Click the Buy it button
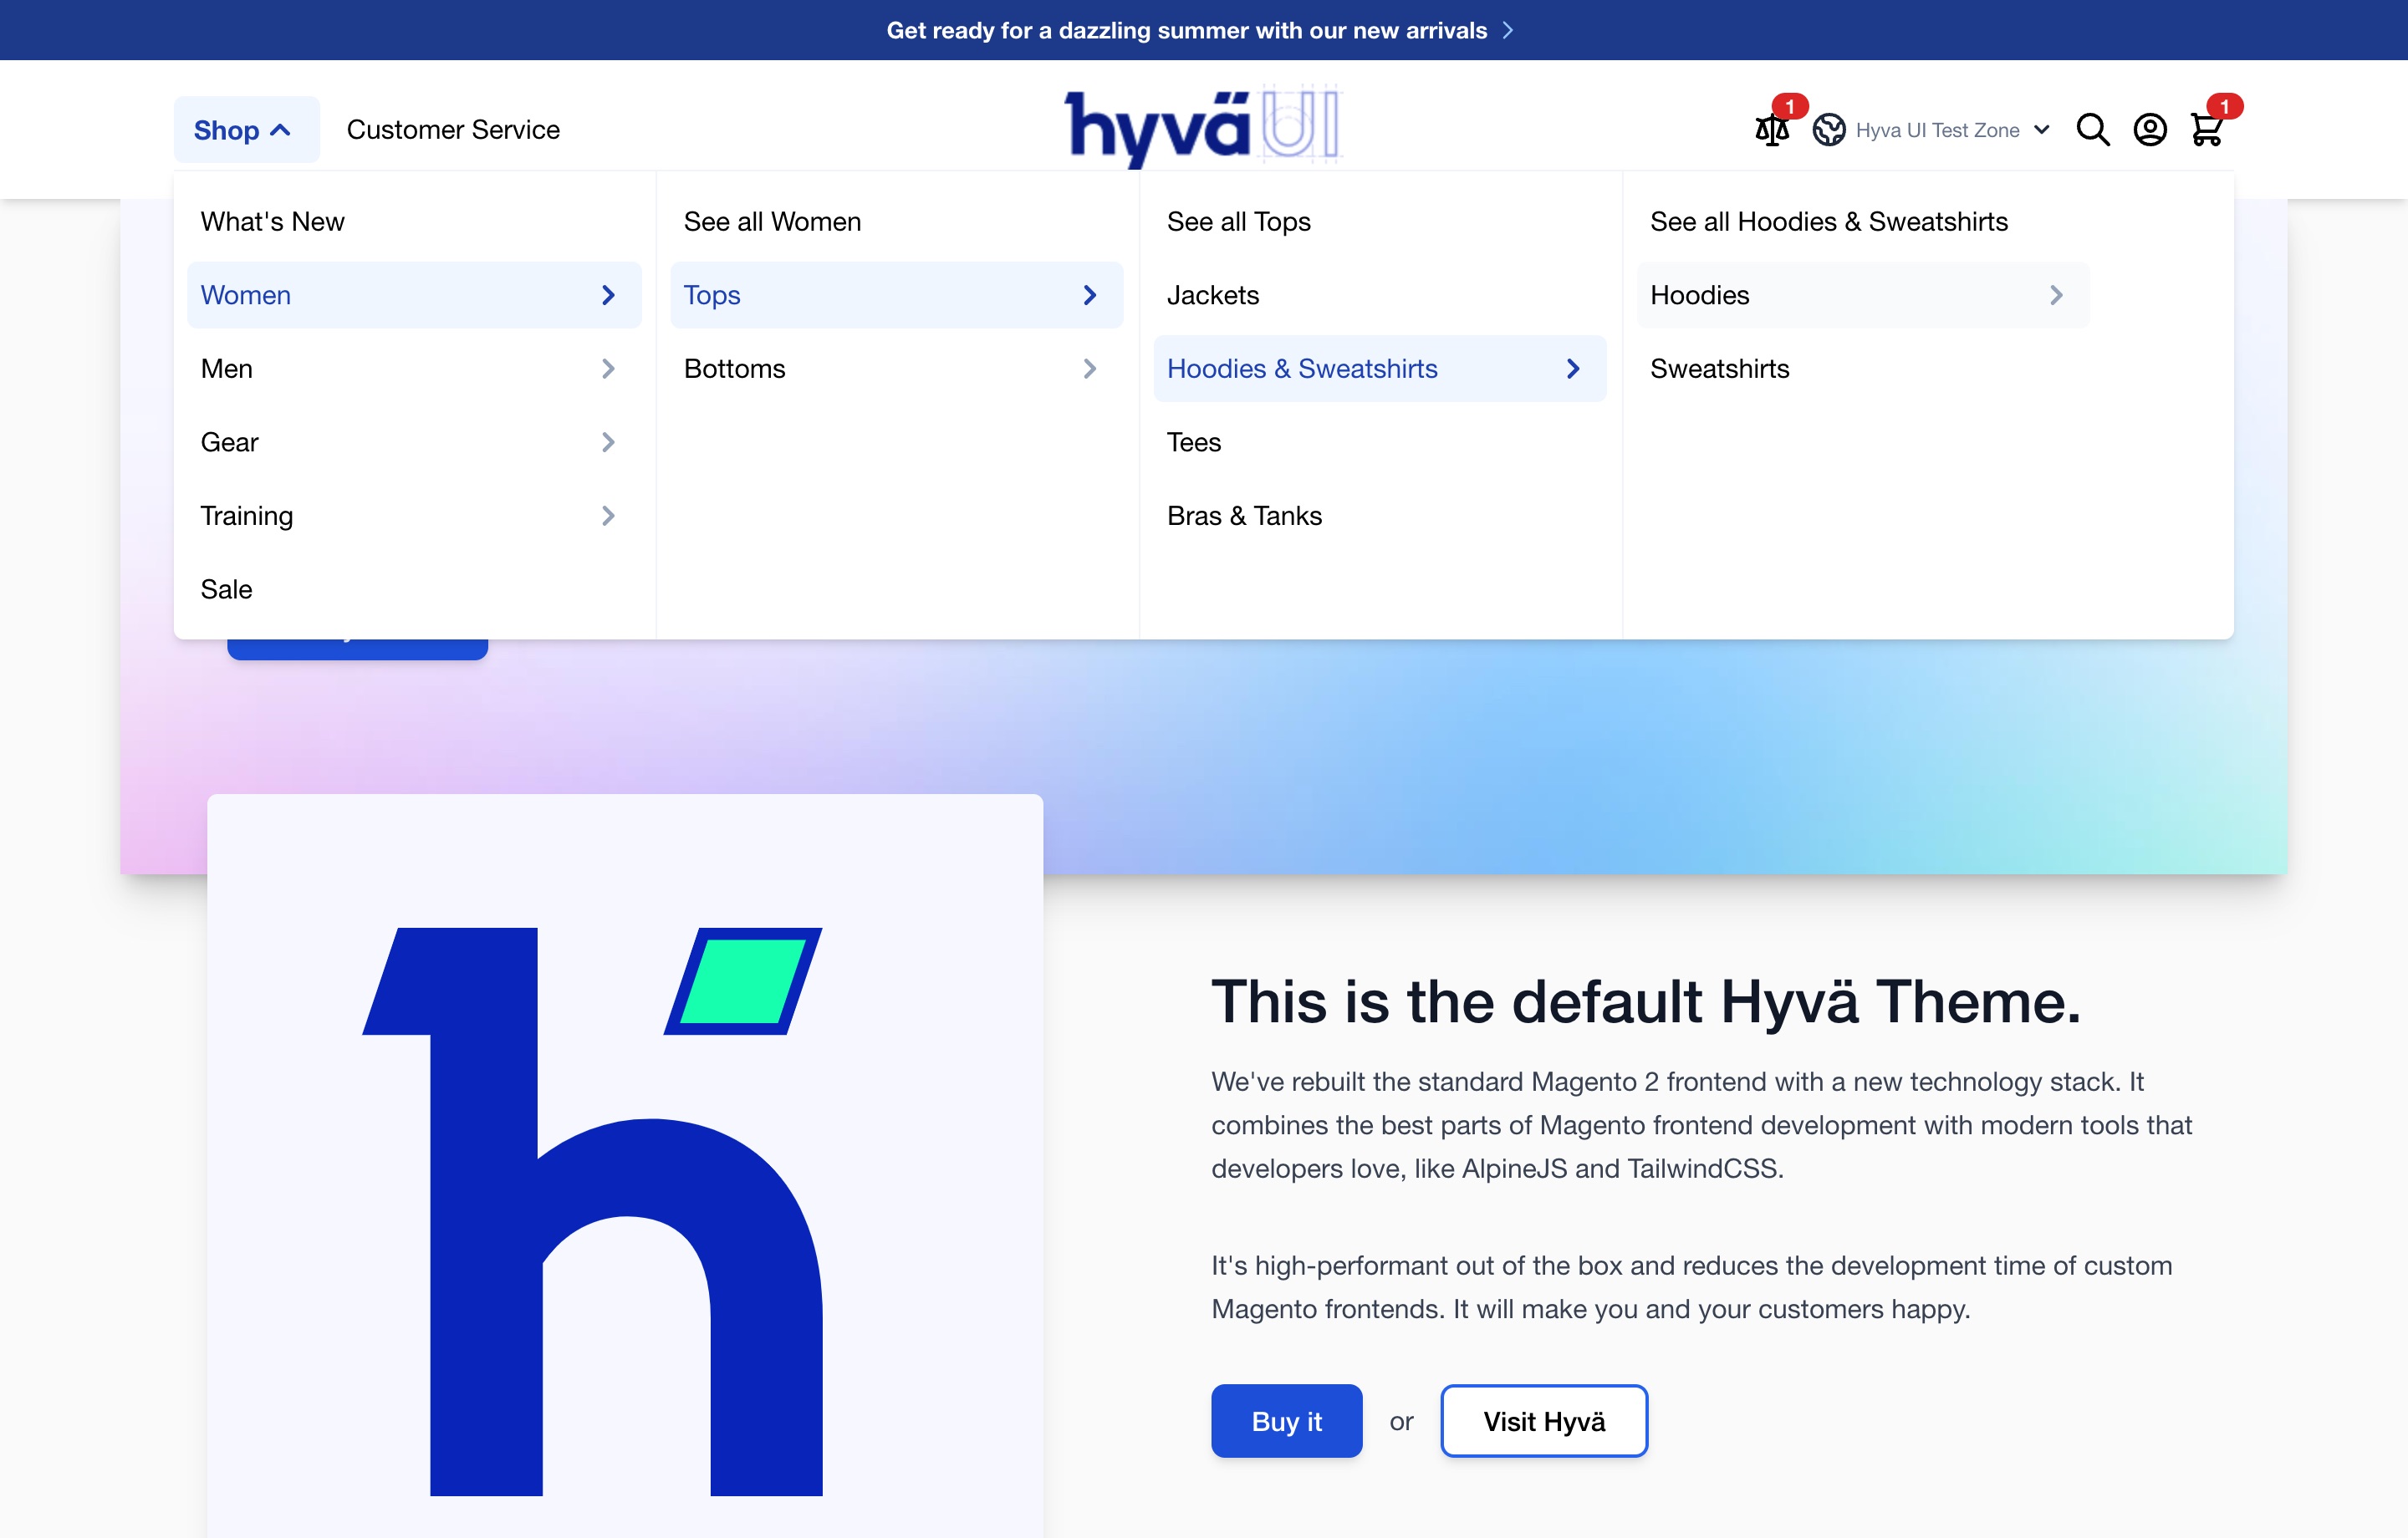This screenshot has width=2408, height=1538. [1286, 1421]
